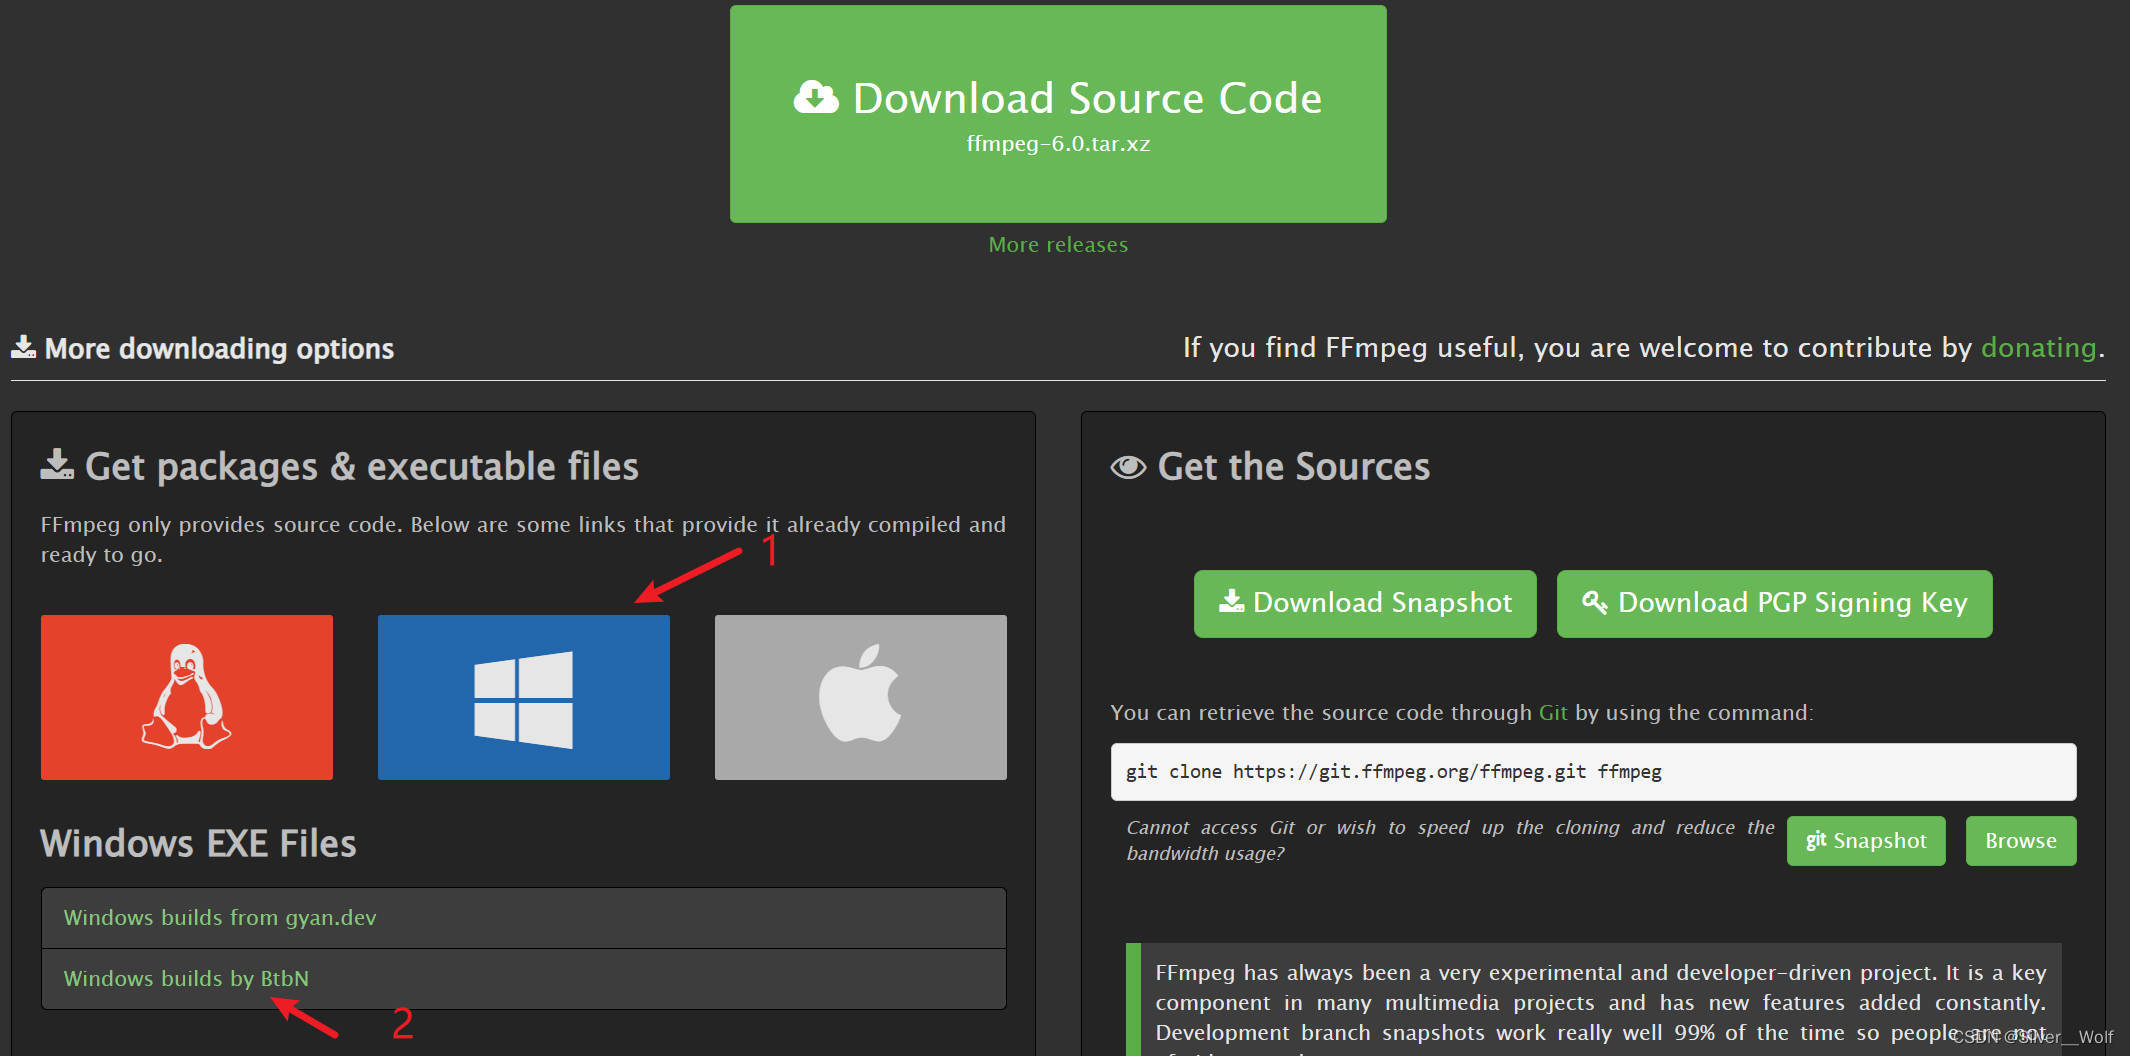This screenshot has width=2130, height=1056.
Task: Click download icon beside More downloading options
Action: (23, 347)
